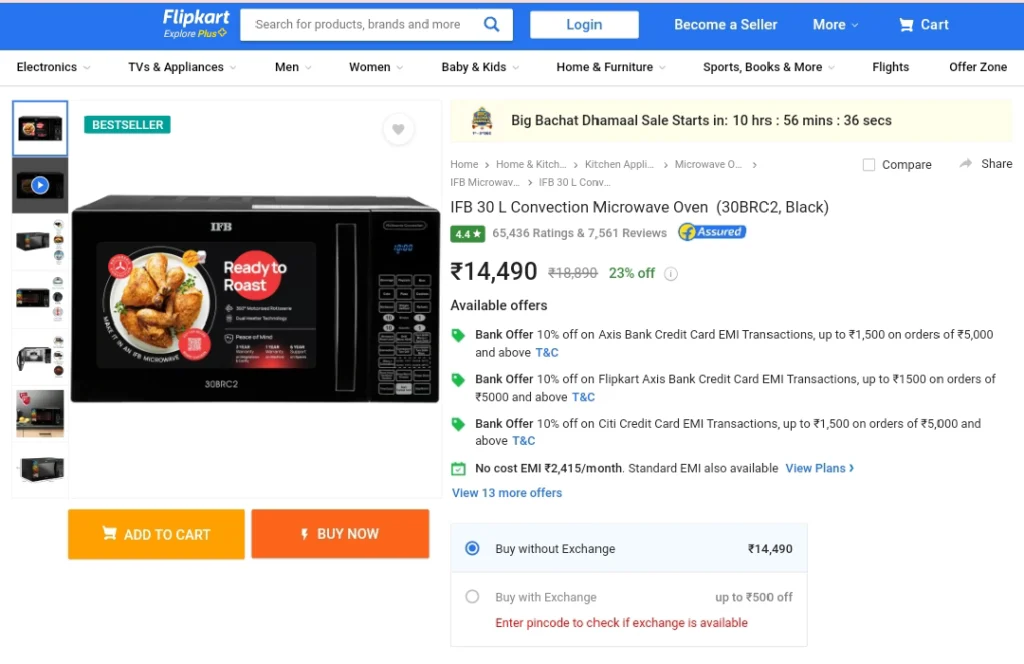The image size is (1024, 664).
Task: Click Become a Seller
Action: [x=726, y=25]
